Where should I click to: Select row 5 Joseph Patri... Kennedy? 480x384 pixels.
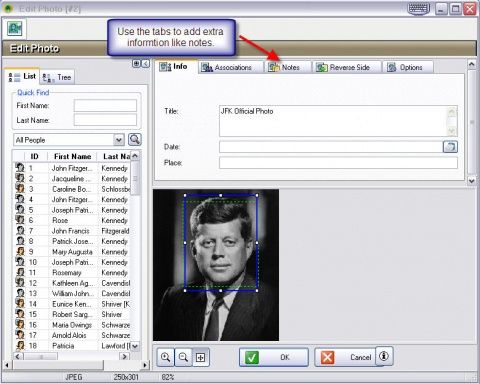point(72,210)
